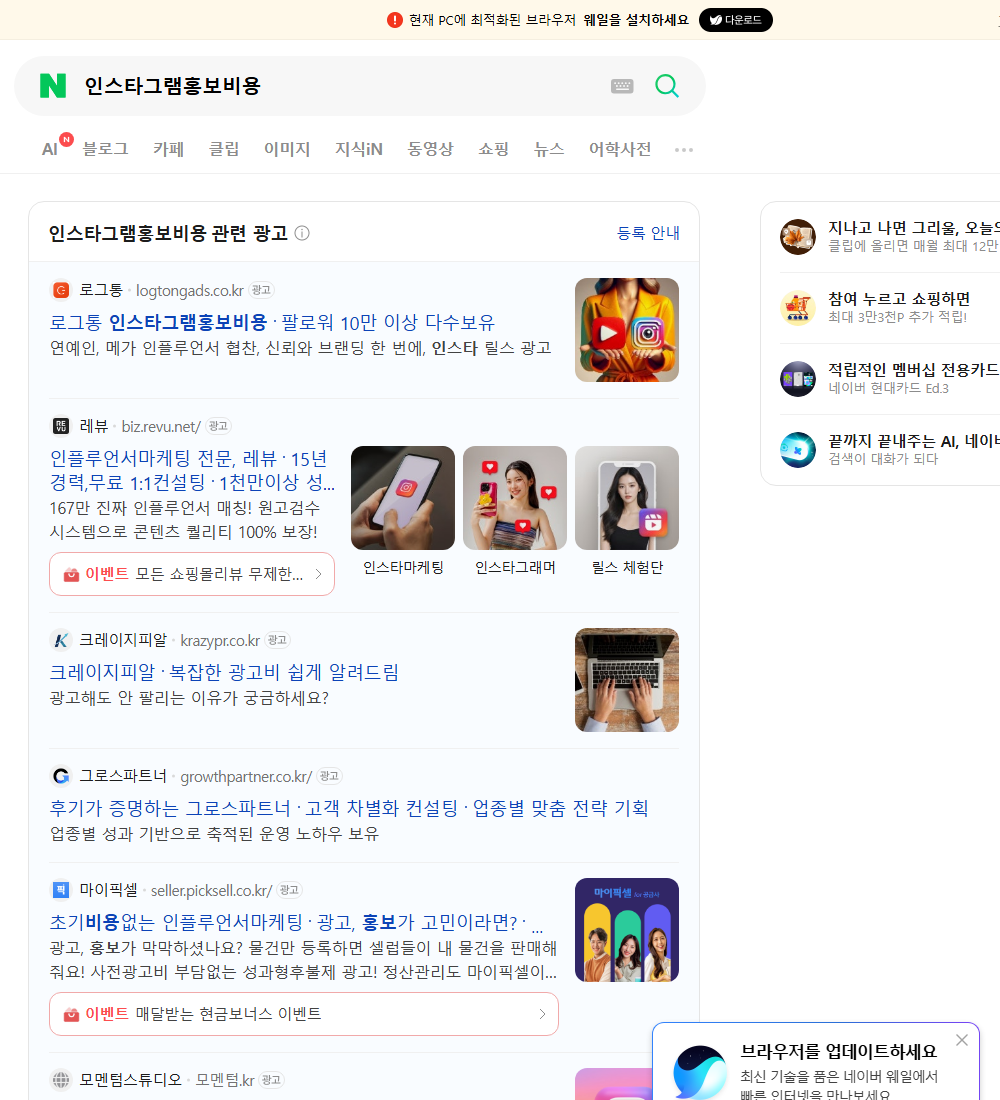Click the 광고 badge next to seller.picksell.co.kr
Image resolution: width=1000 pixels, height=1100 pixels.
[289, 890]
